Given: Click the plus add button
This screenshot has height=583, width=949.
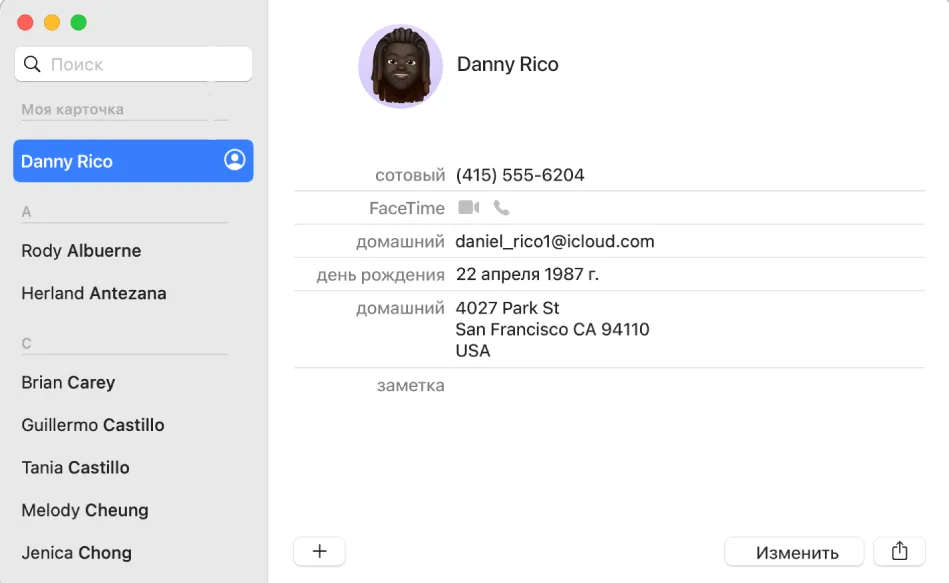Looking at the screenshot, I should coord(320,551).
